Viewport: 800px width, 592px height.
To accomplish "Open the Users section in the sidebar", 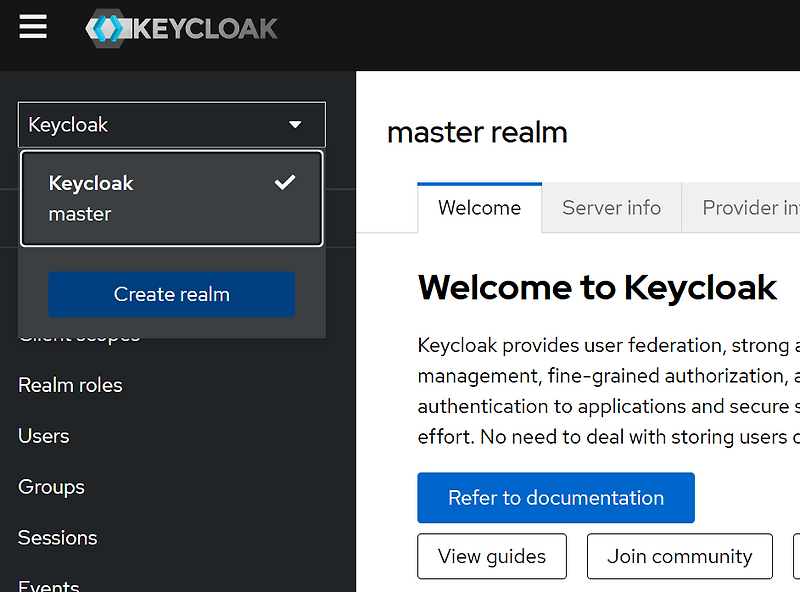I will coord(43,436).
